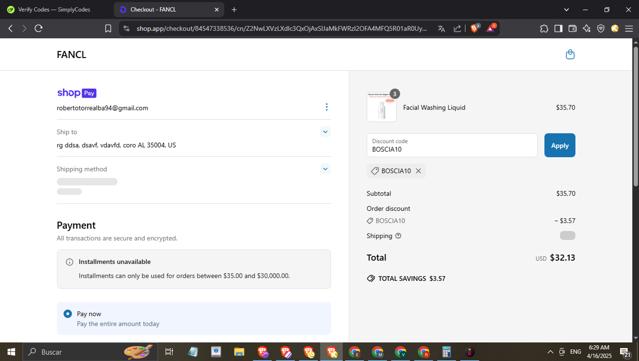The height and width of the screenshot is (361, 639).
Task: Toggle the browser sidebar panel icon
Action: (558, 29)
